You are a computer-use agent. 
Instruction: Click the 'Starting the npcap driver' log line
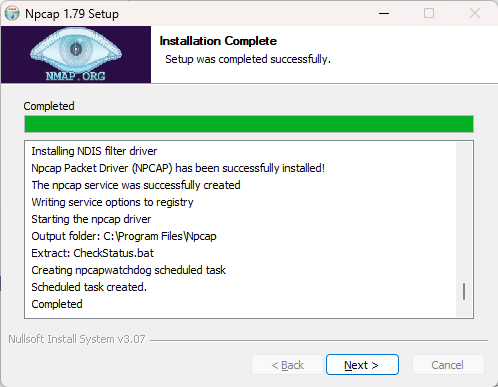point(91,219)
